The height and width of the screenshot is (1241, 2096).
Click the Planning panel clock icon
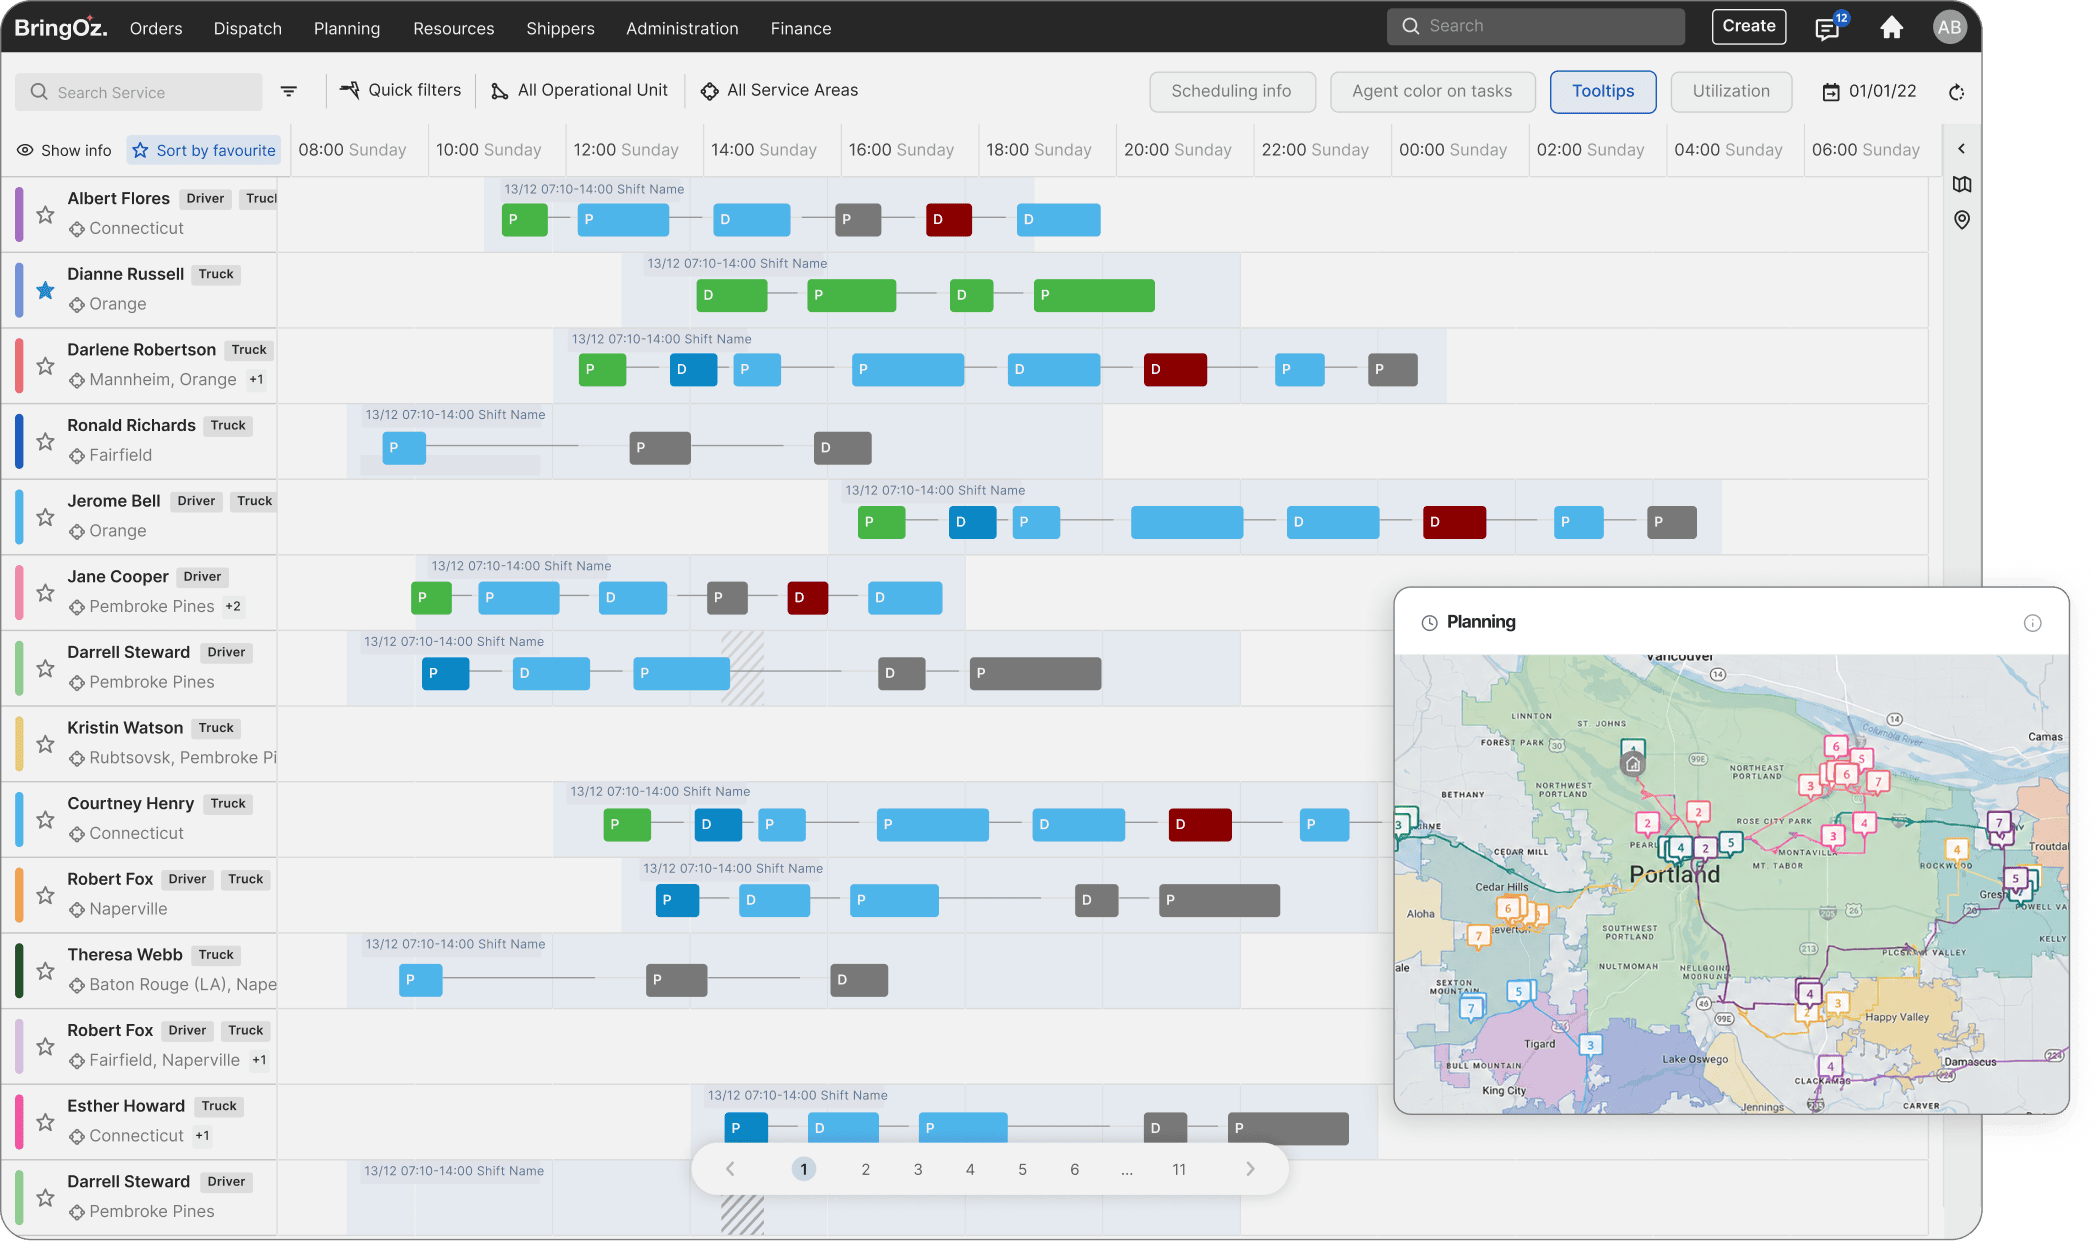(1430, 623)
